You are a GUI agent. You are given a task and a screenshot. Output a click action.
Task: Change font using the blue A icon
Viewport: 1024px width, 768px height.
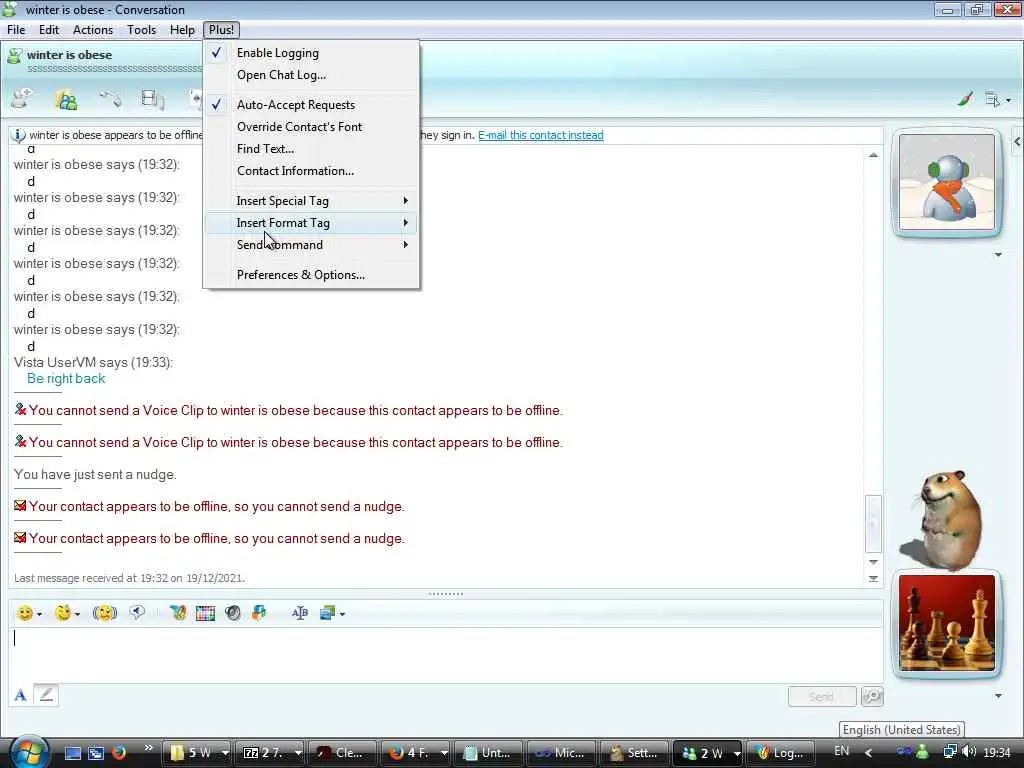pyautogui.click(x=20, y=696)
